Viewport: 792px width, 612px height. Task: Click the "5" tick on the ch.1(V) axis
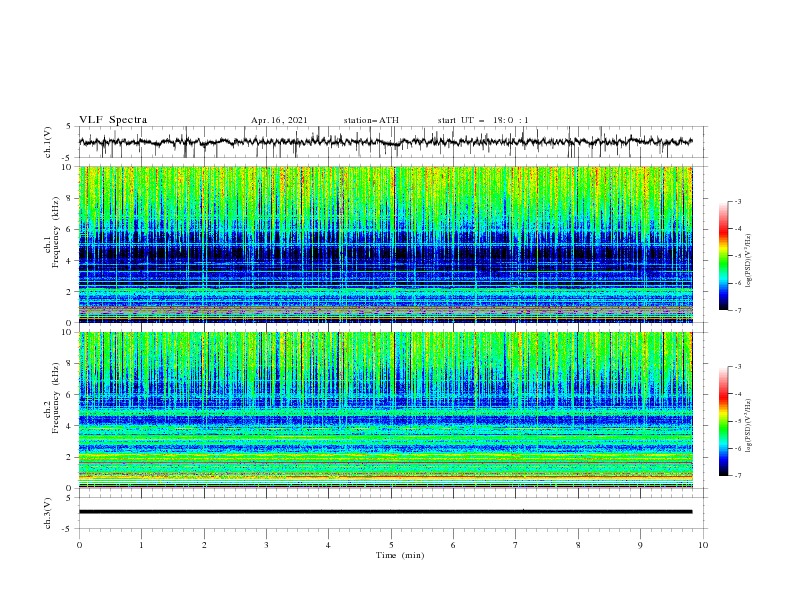[69, 127]
